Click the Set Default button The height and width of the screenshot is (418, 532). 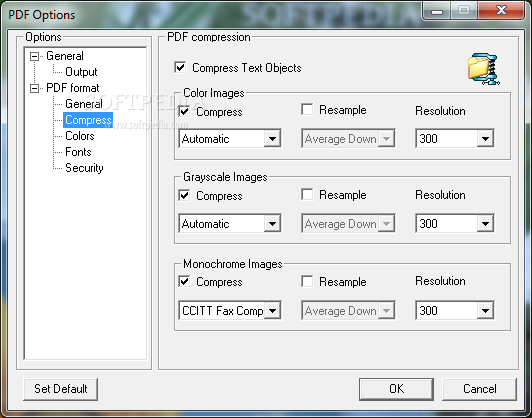point(61,389)
